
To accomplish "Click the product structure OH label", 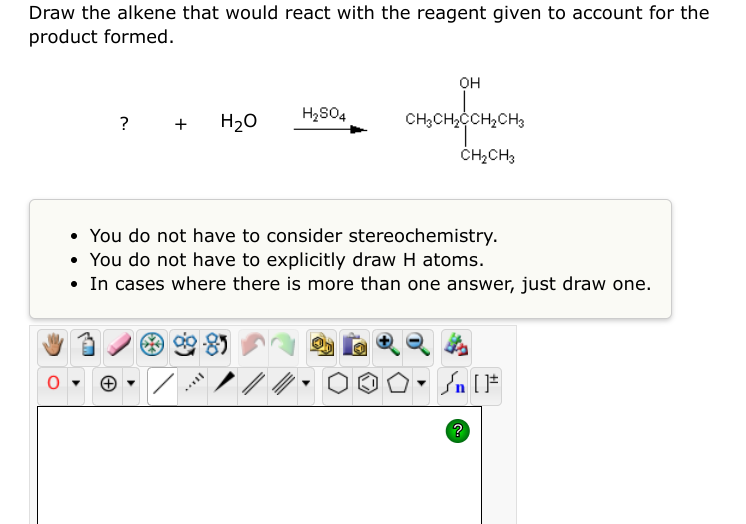I will click(x=470, y=83).
